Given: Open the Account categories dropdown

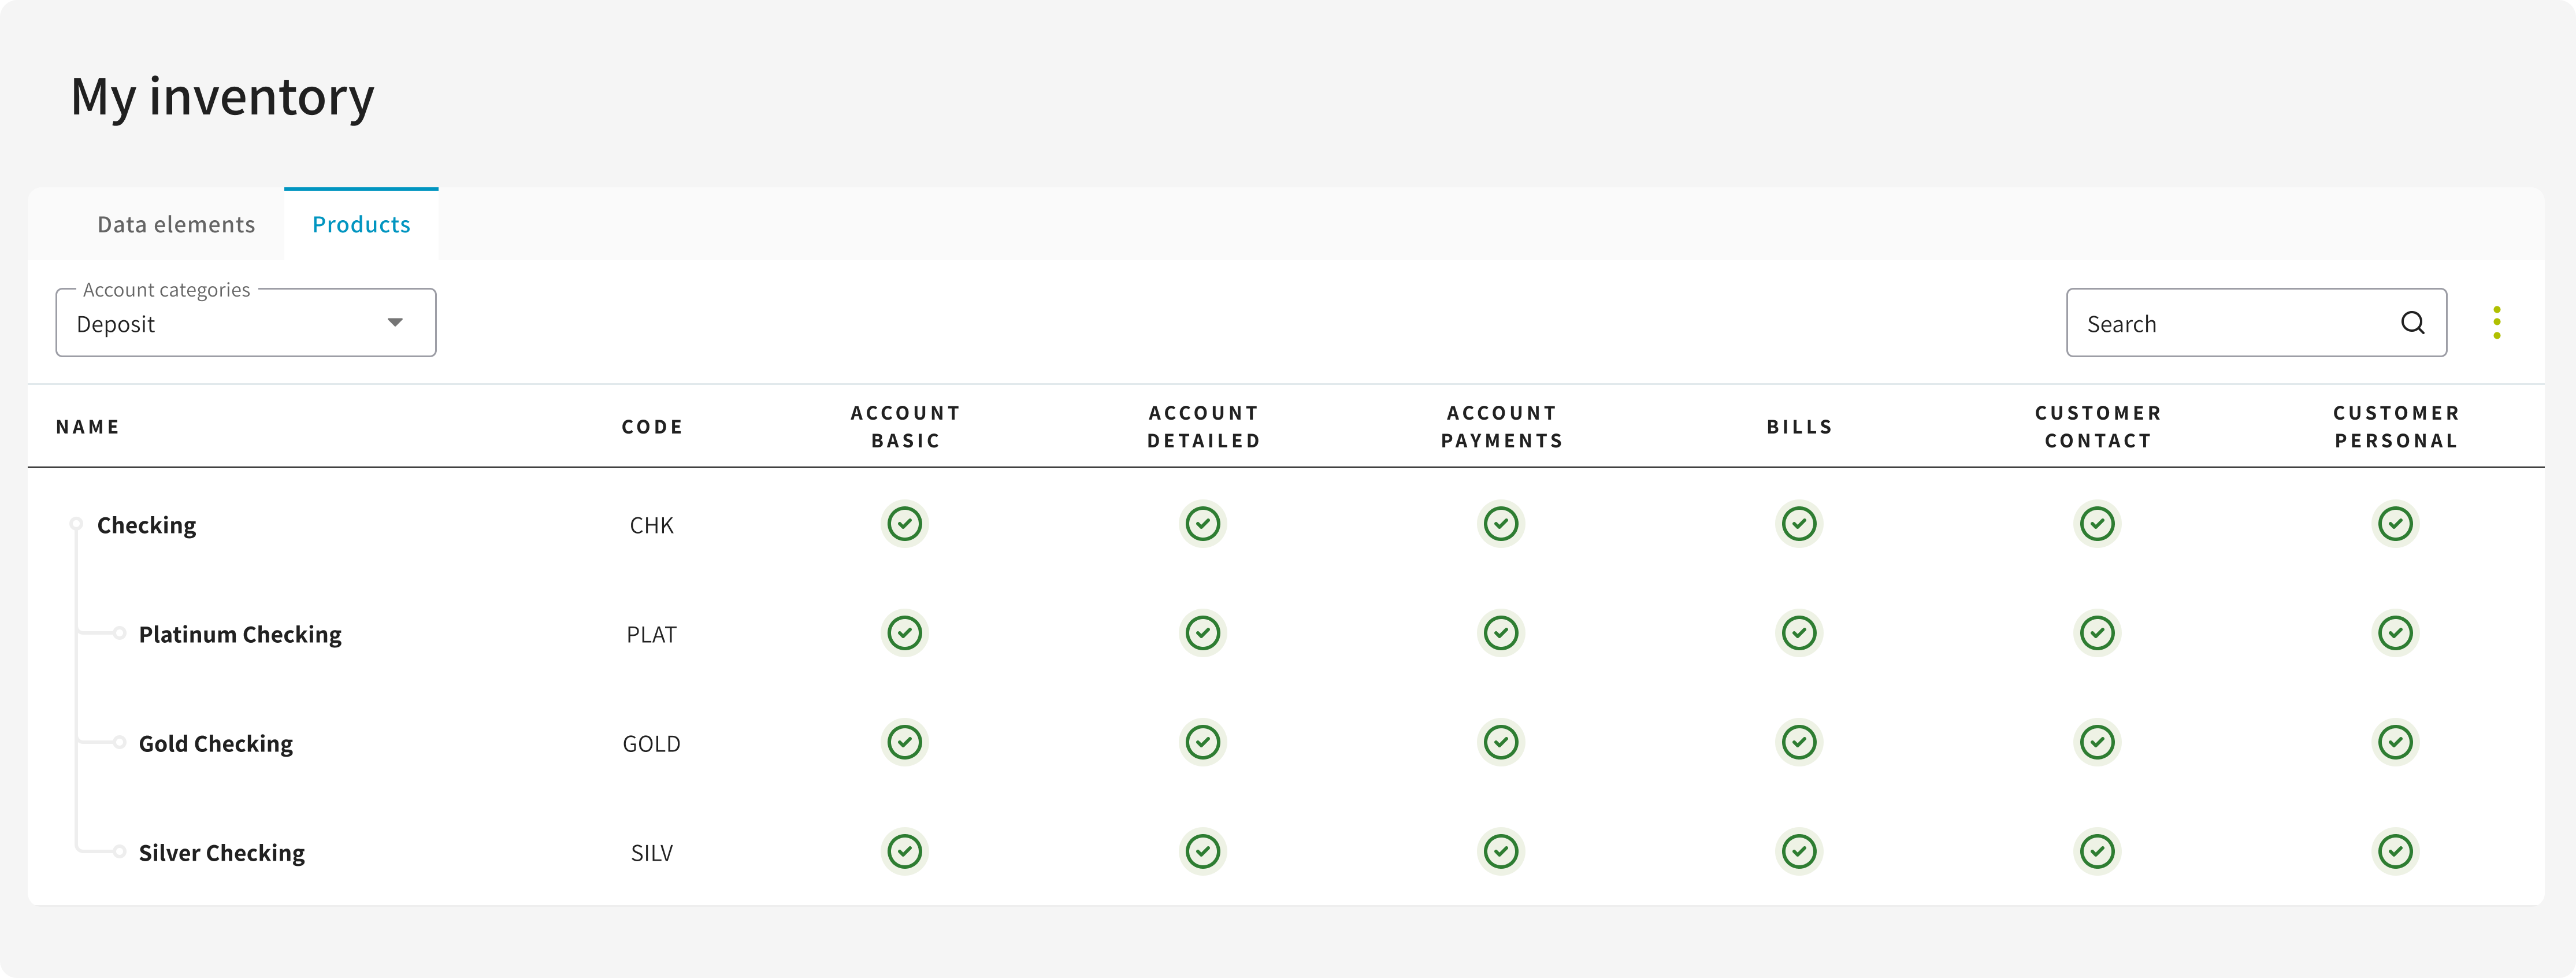Looking at the screenshot, I should pyautogui.click(x=246, y=323).
